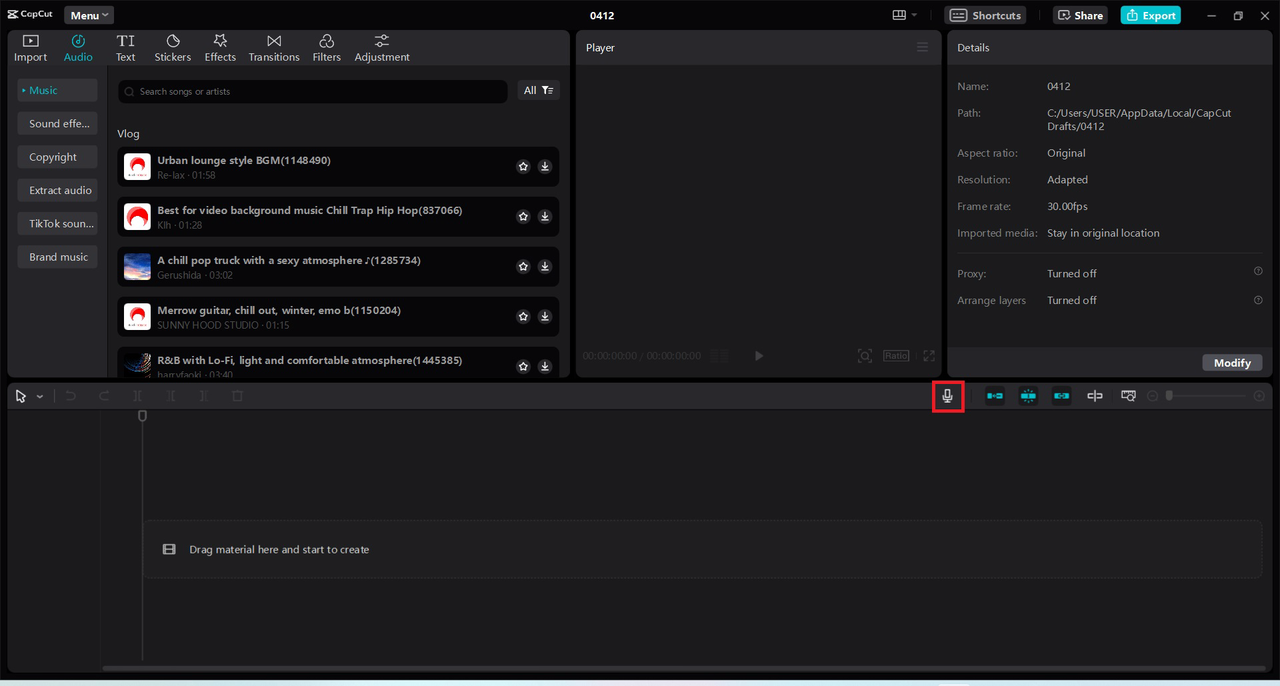Open the Shortcuts panel
Image resolution: width=1280 pixels, height=686 pixels.
985,15
